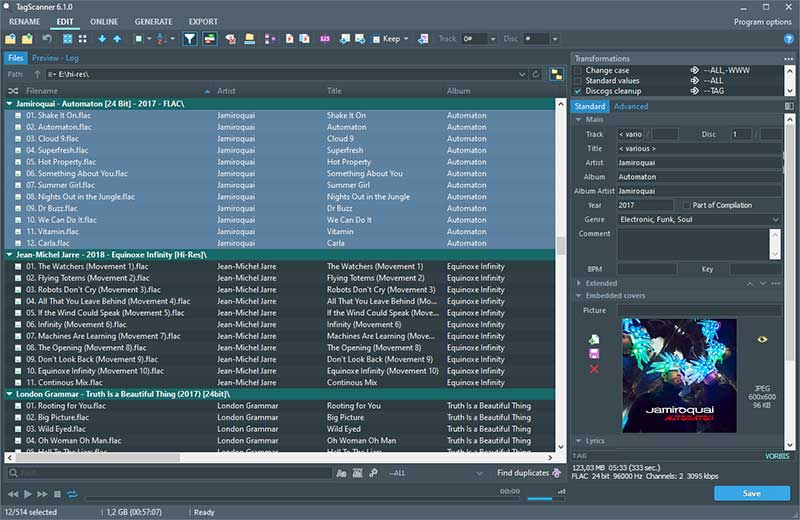Click the red X delete cover icon
The width and height of the screenshot is (800, 520).
pos(594,369)
